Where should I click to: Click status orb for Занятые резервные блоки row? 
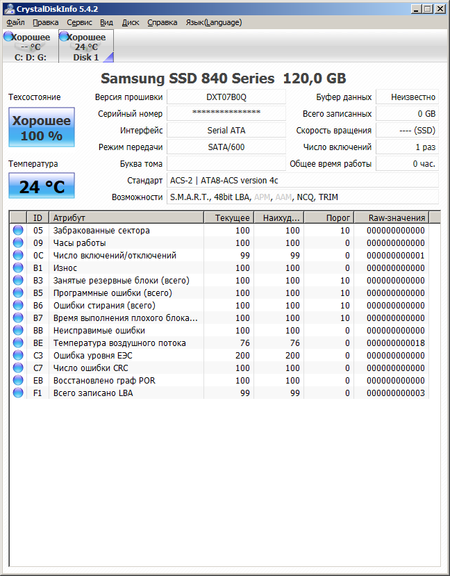coord(18,280)
